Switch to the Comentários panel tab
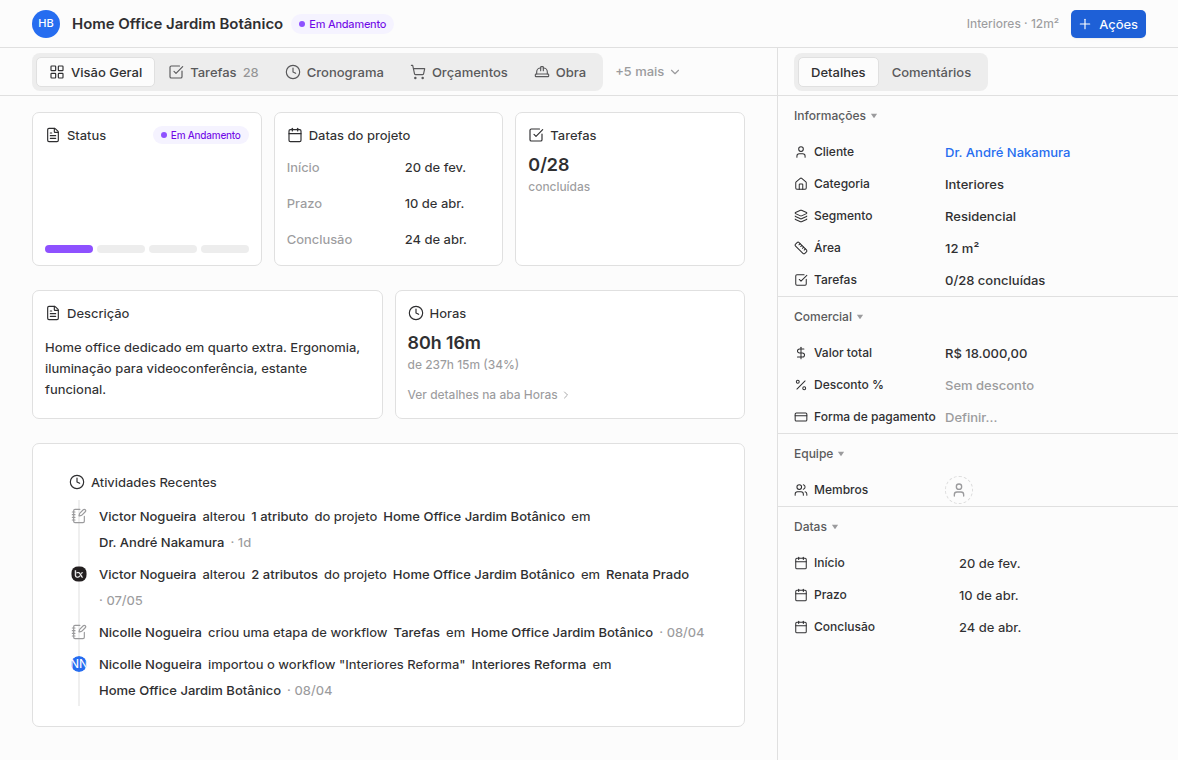Image resolution: width=1178 pixels, height=760 pixels. pyautogui.click(x=931, y=72)
